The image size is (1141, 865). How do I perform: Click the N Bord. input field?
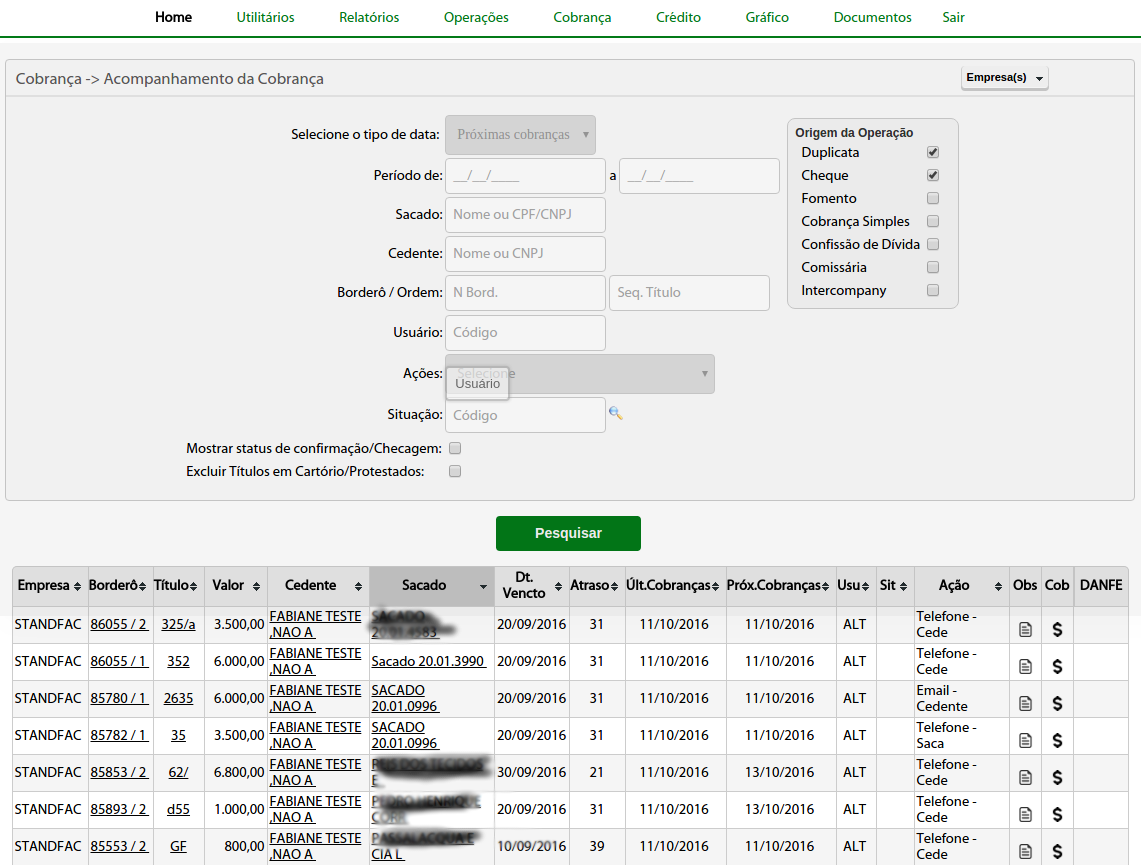pos(525,292)
